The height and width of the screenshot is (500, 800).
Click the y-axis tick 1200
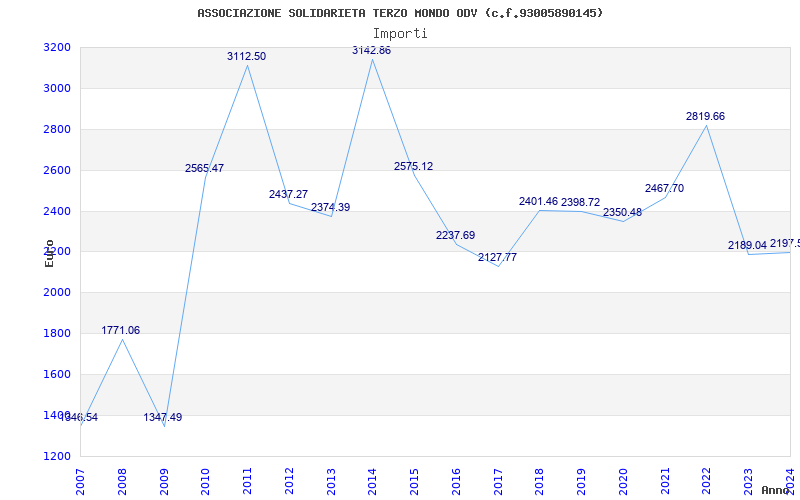click(57, 456)
